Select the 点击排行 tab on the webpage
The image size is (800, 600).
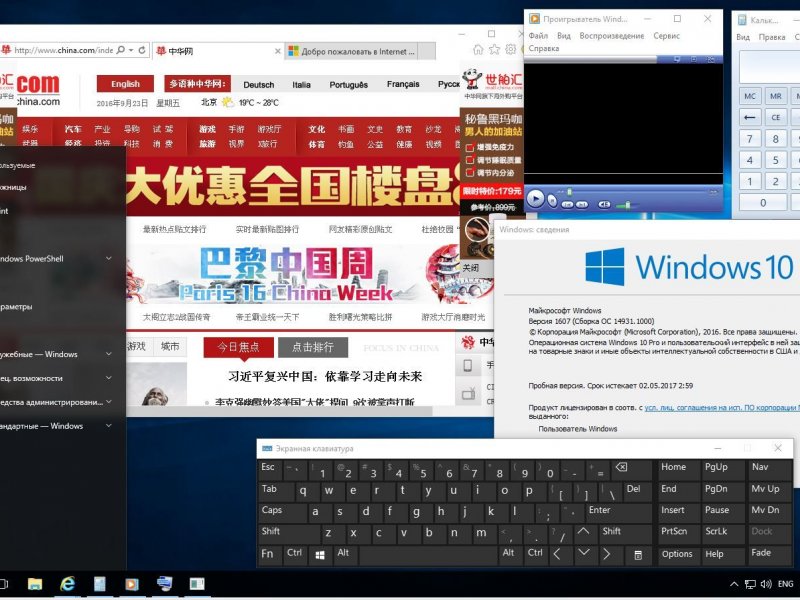(313, 347)
